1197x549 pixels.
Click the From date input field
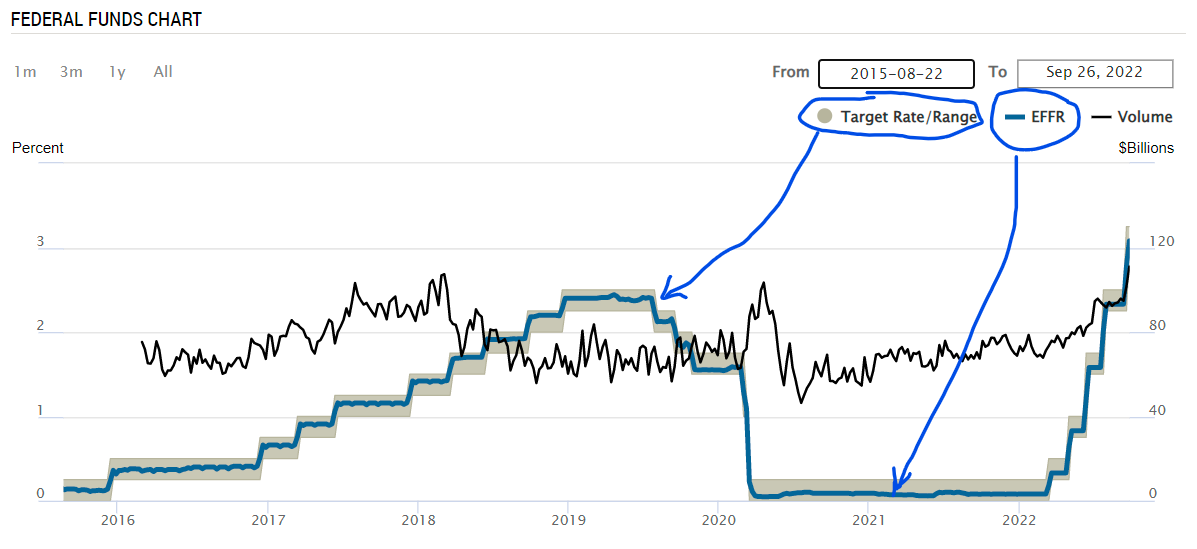[896, 73]
